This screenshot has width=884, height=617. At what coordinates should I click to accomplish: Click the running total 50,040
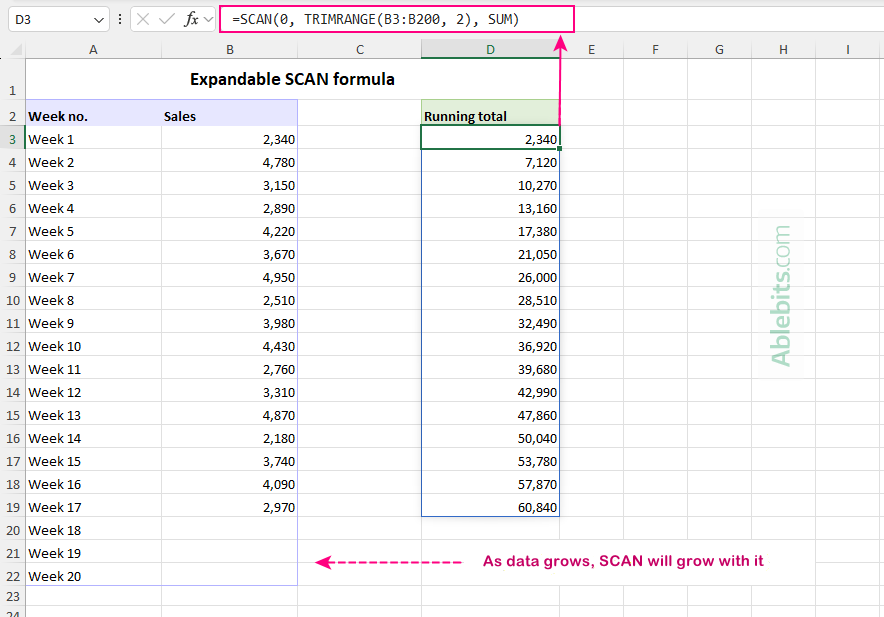[490, 438]
